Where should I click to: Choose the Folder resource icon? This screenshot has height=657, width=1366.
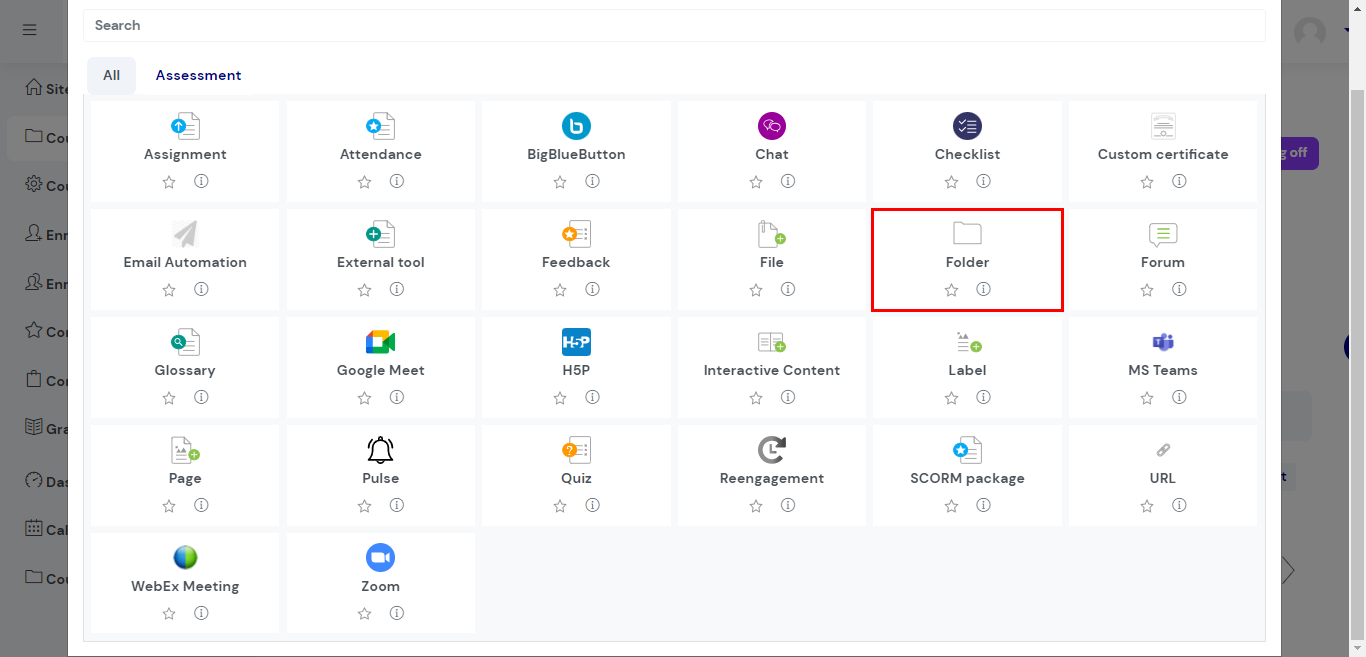pos(967,234)
